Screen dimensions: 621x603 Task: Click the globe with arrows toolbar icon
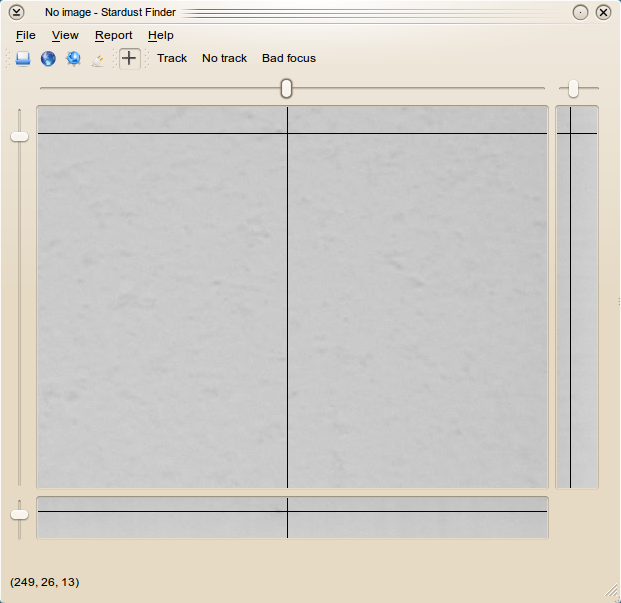pos(73,59)
